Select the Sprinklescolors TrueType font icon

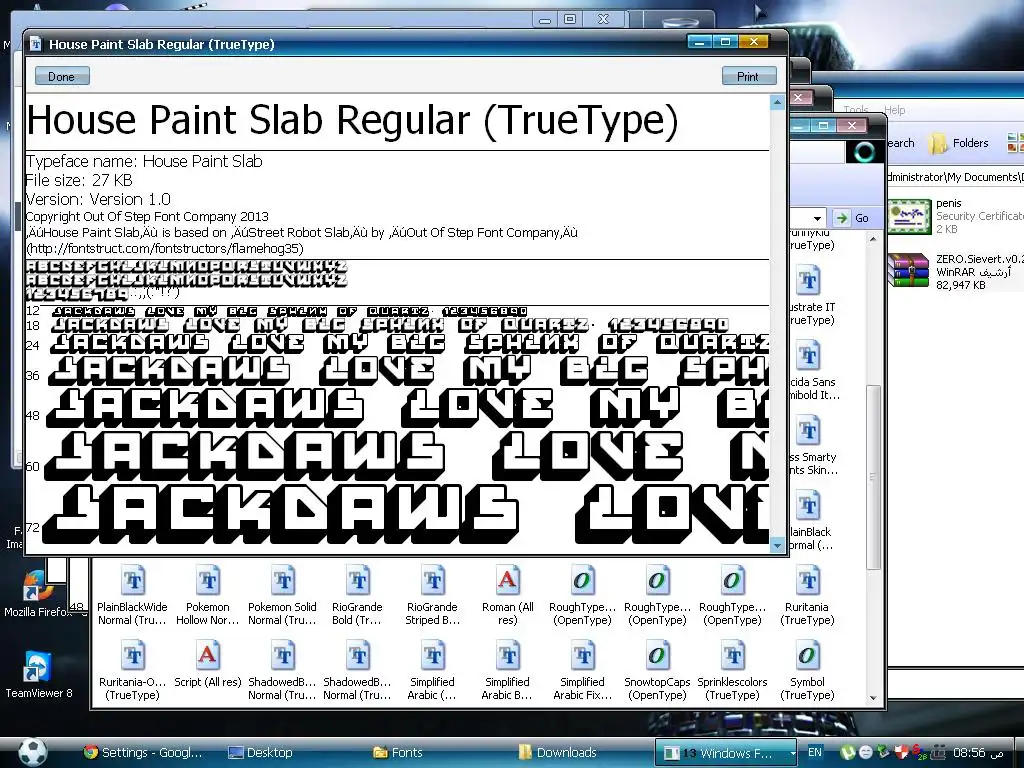(732, 655)
